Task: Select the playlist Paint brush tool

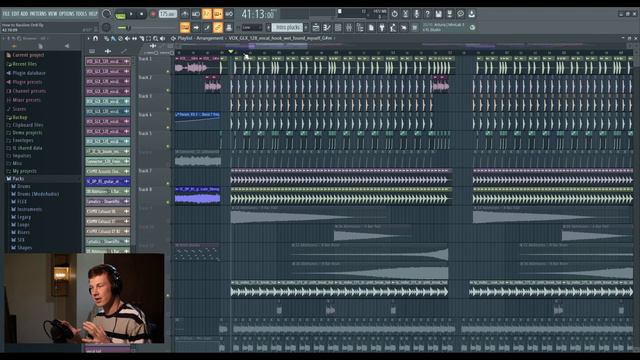Action: tap(113, 38)
